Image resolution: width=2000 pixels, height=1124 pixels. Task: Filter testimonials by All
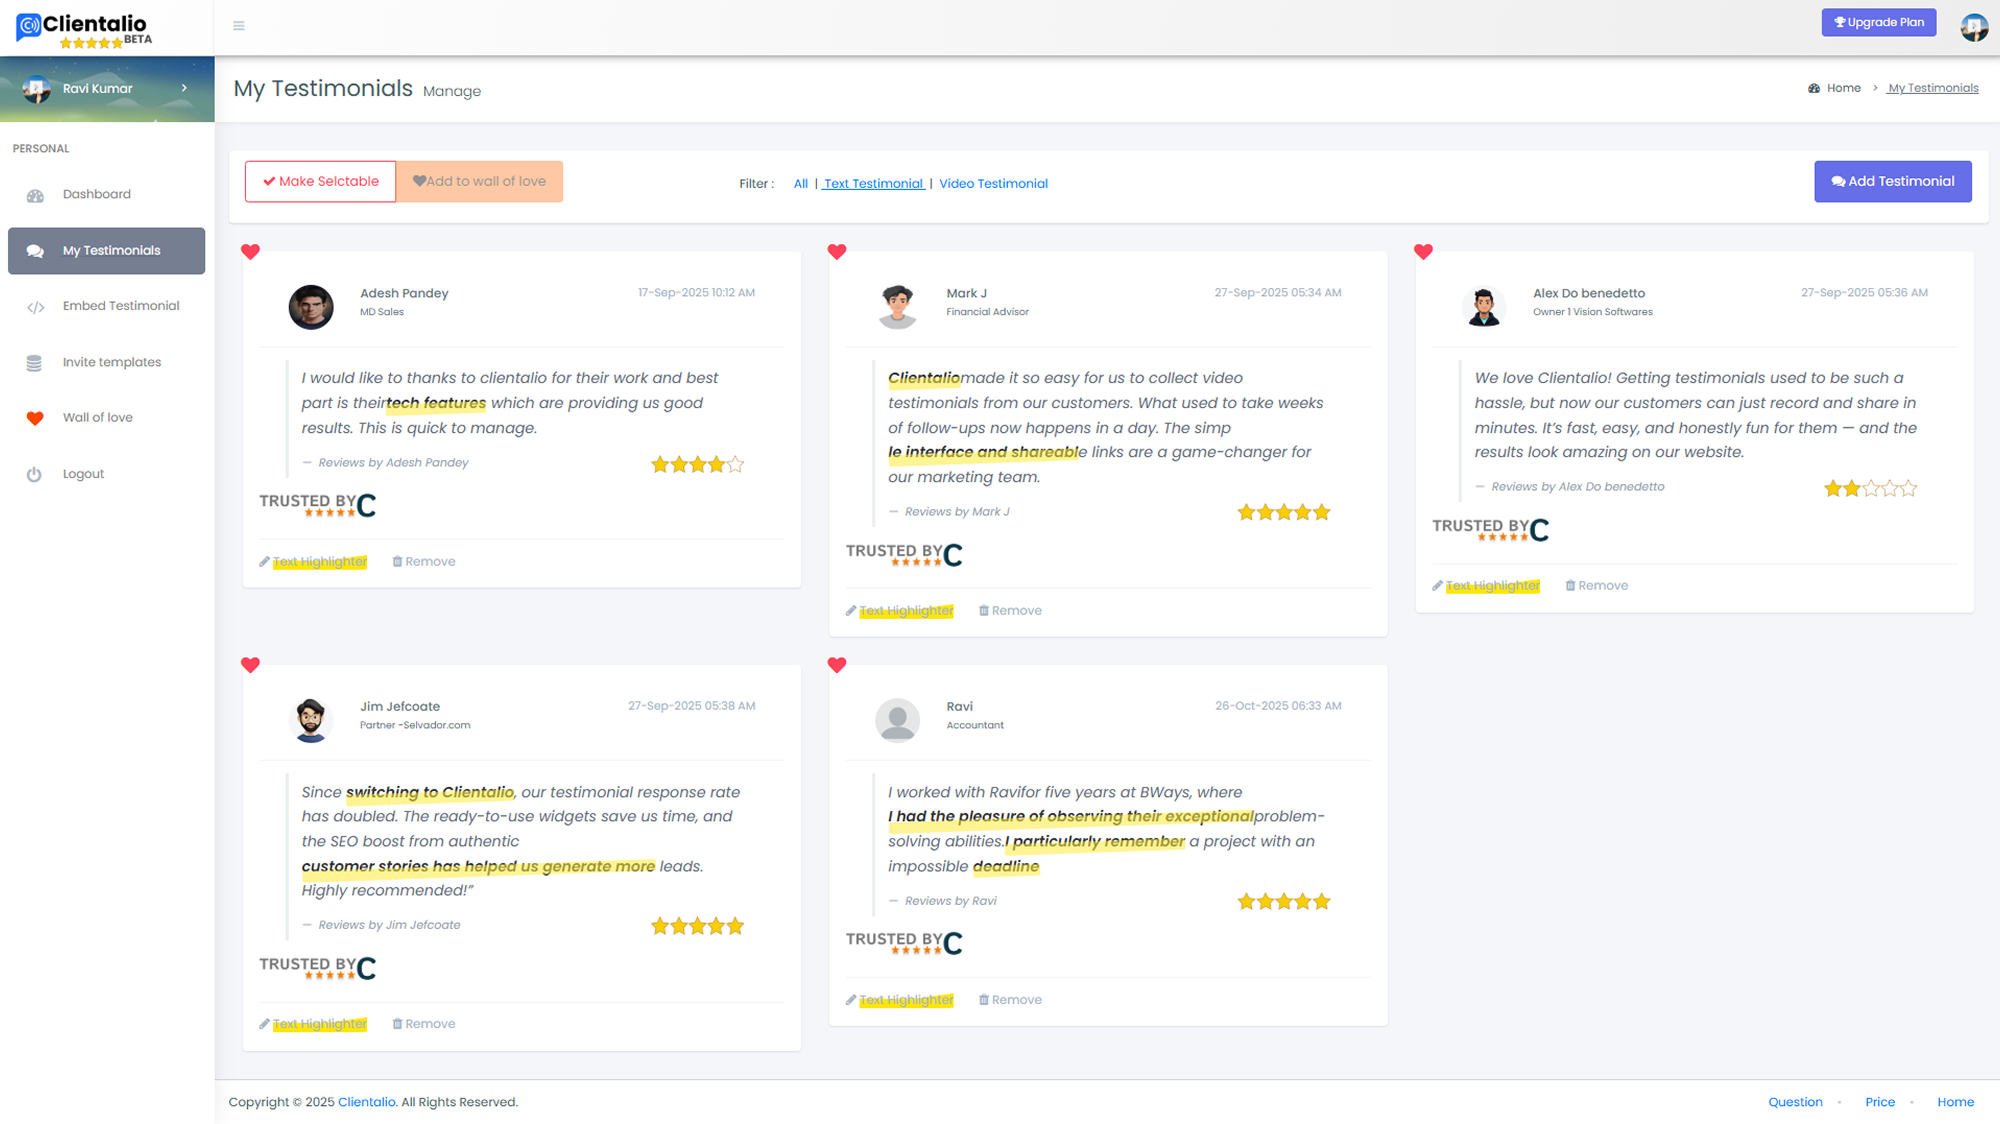point(800,184)
